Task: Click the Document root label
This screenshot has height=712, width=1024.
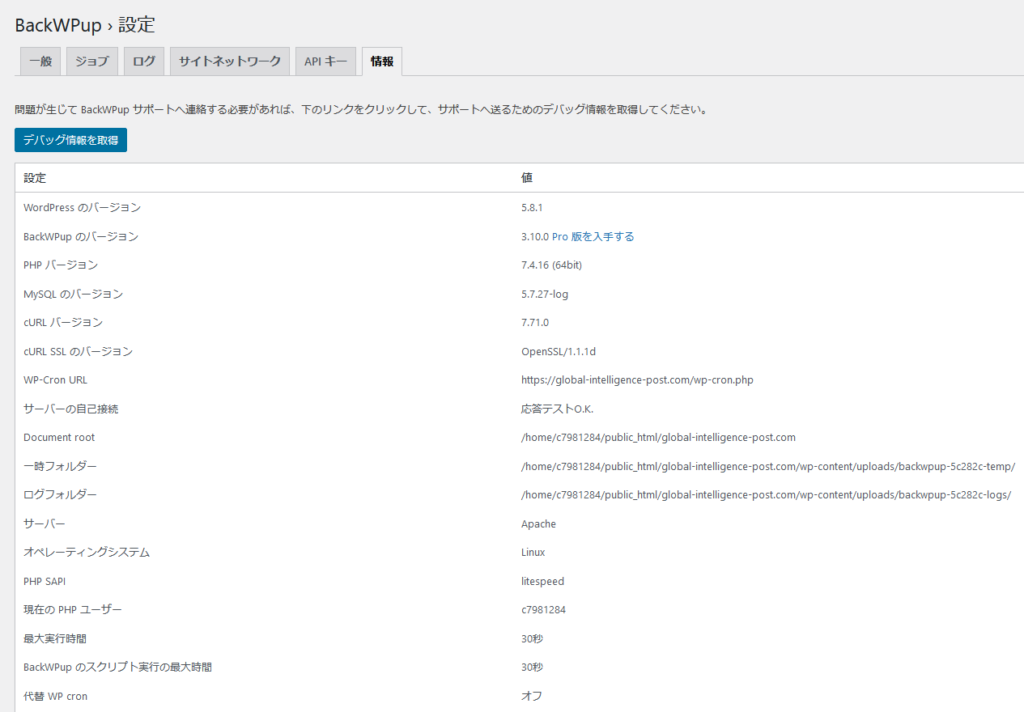Action: [59, 438]
